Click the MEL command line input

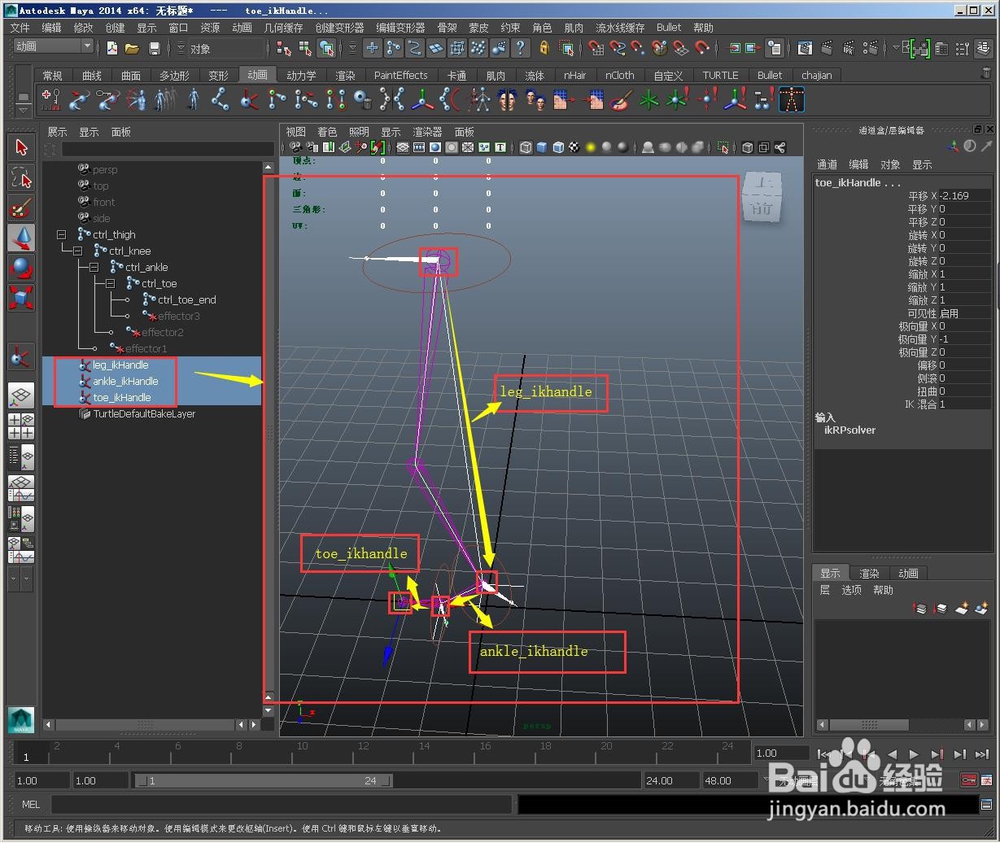pos(281,805)
